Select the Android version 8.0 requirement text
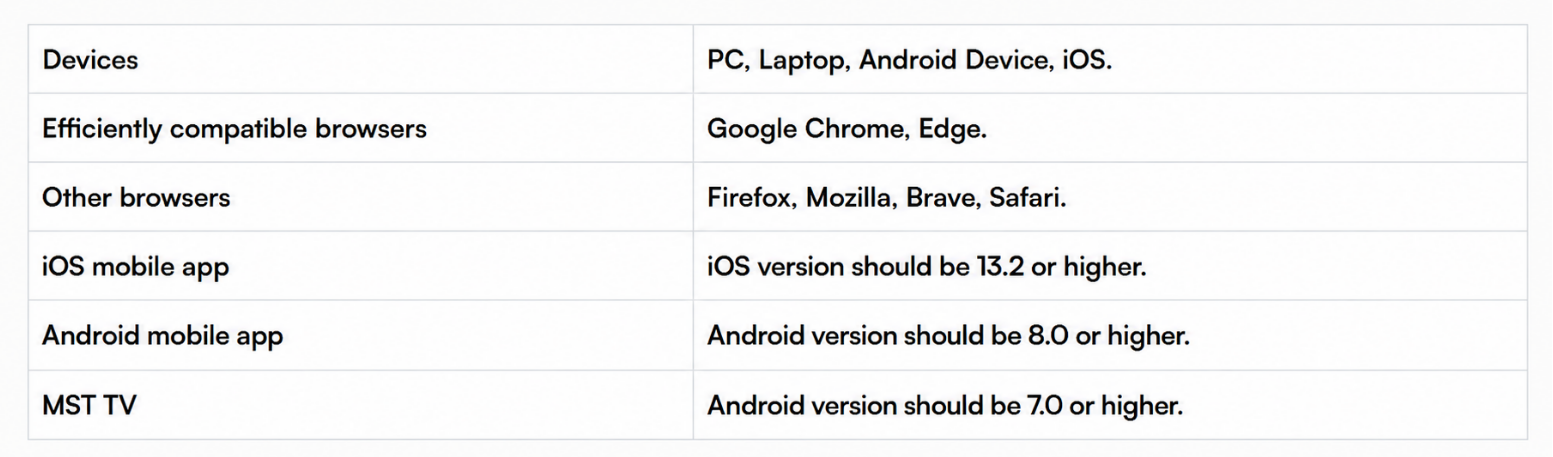The width and height of the screenshot is (1553, 457). pyautogui.click(x=948, y=336)
